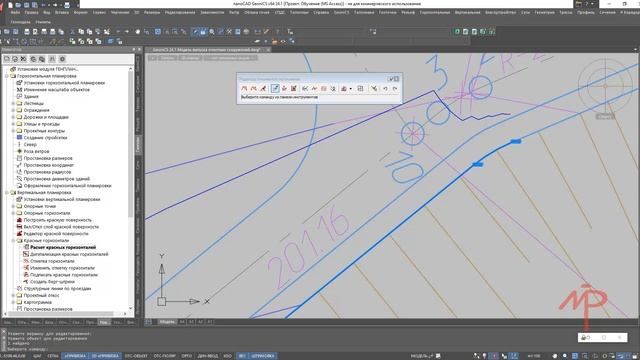
Task: Select the blue grip on the highlighted polyline
Action: [516, 141]
